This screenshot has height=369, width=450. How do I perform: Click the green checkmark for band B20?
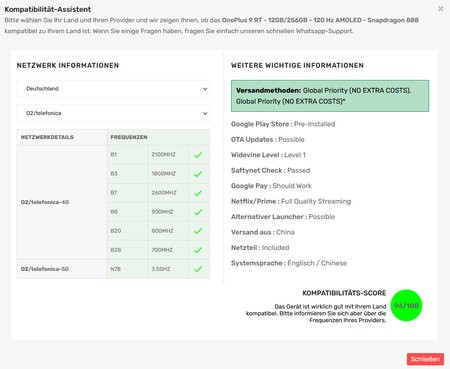[x=198, y=231]
